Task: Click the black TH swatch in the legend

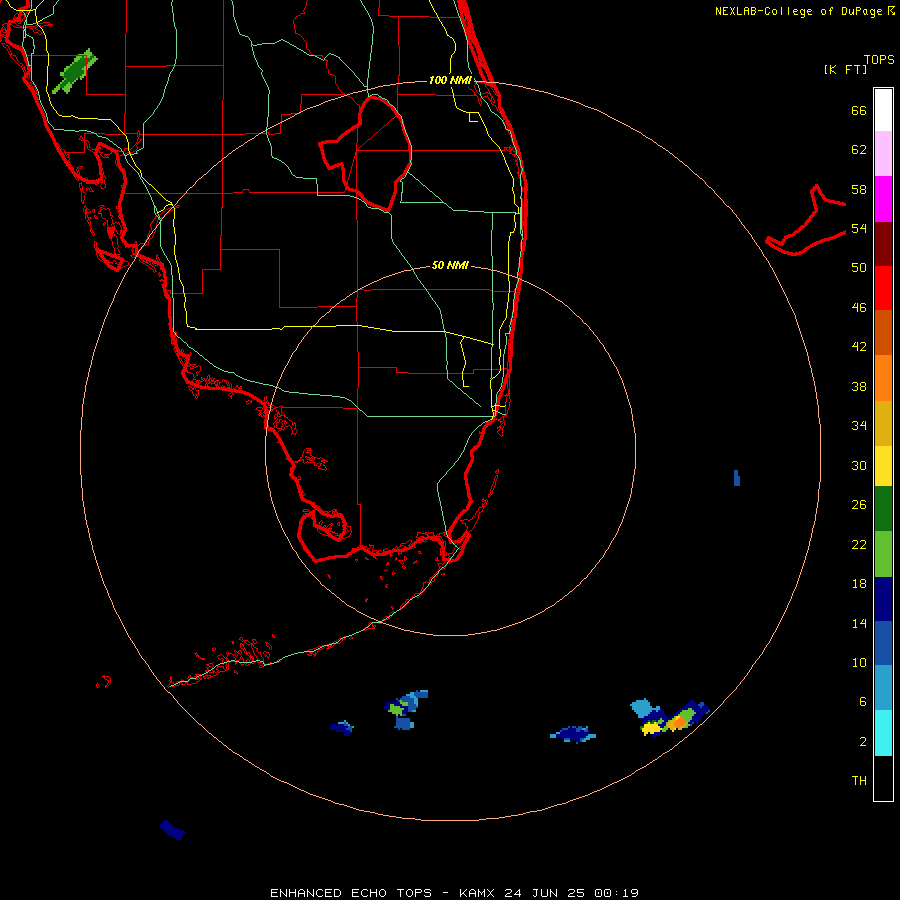Action: click(883, 778)
